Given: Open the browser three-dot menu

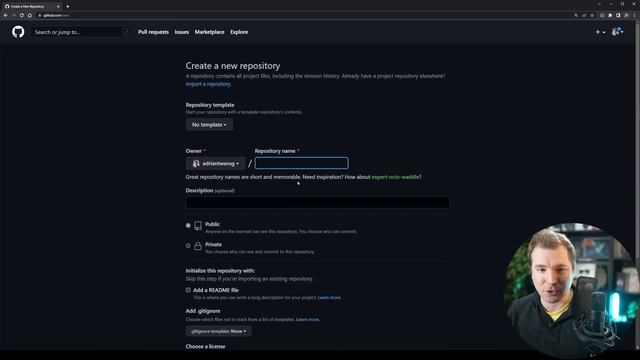Looking at the screenshot, I should pos(634,16).
